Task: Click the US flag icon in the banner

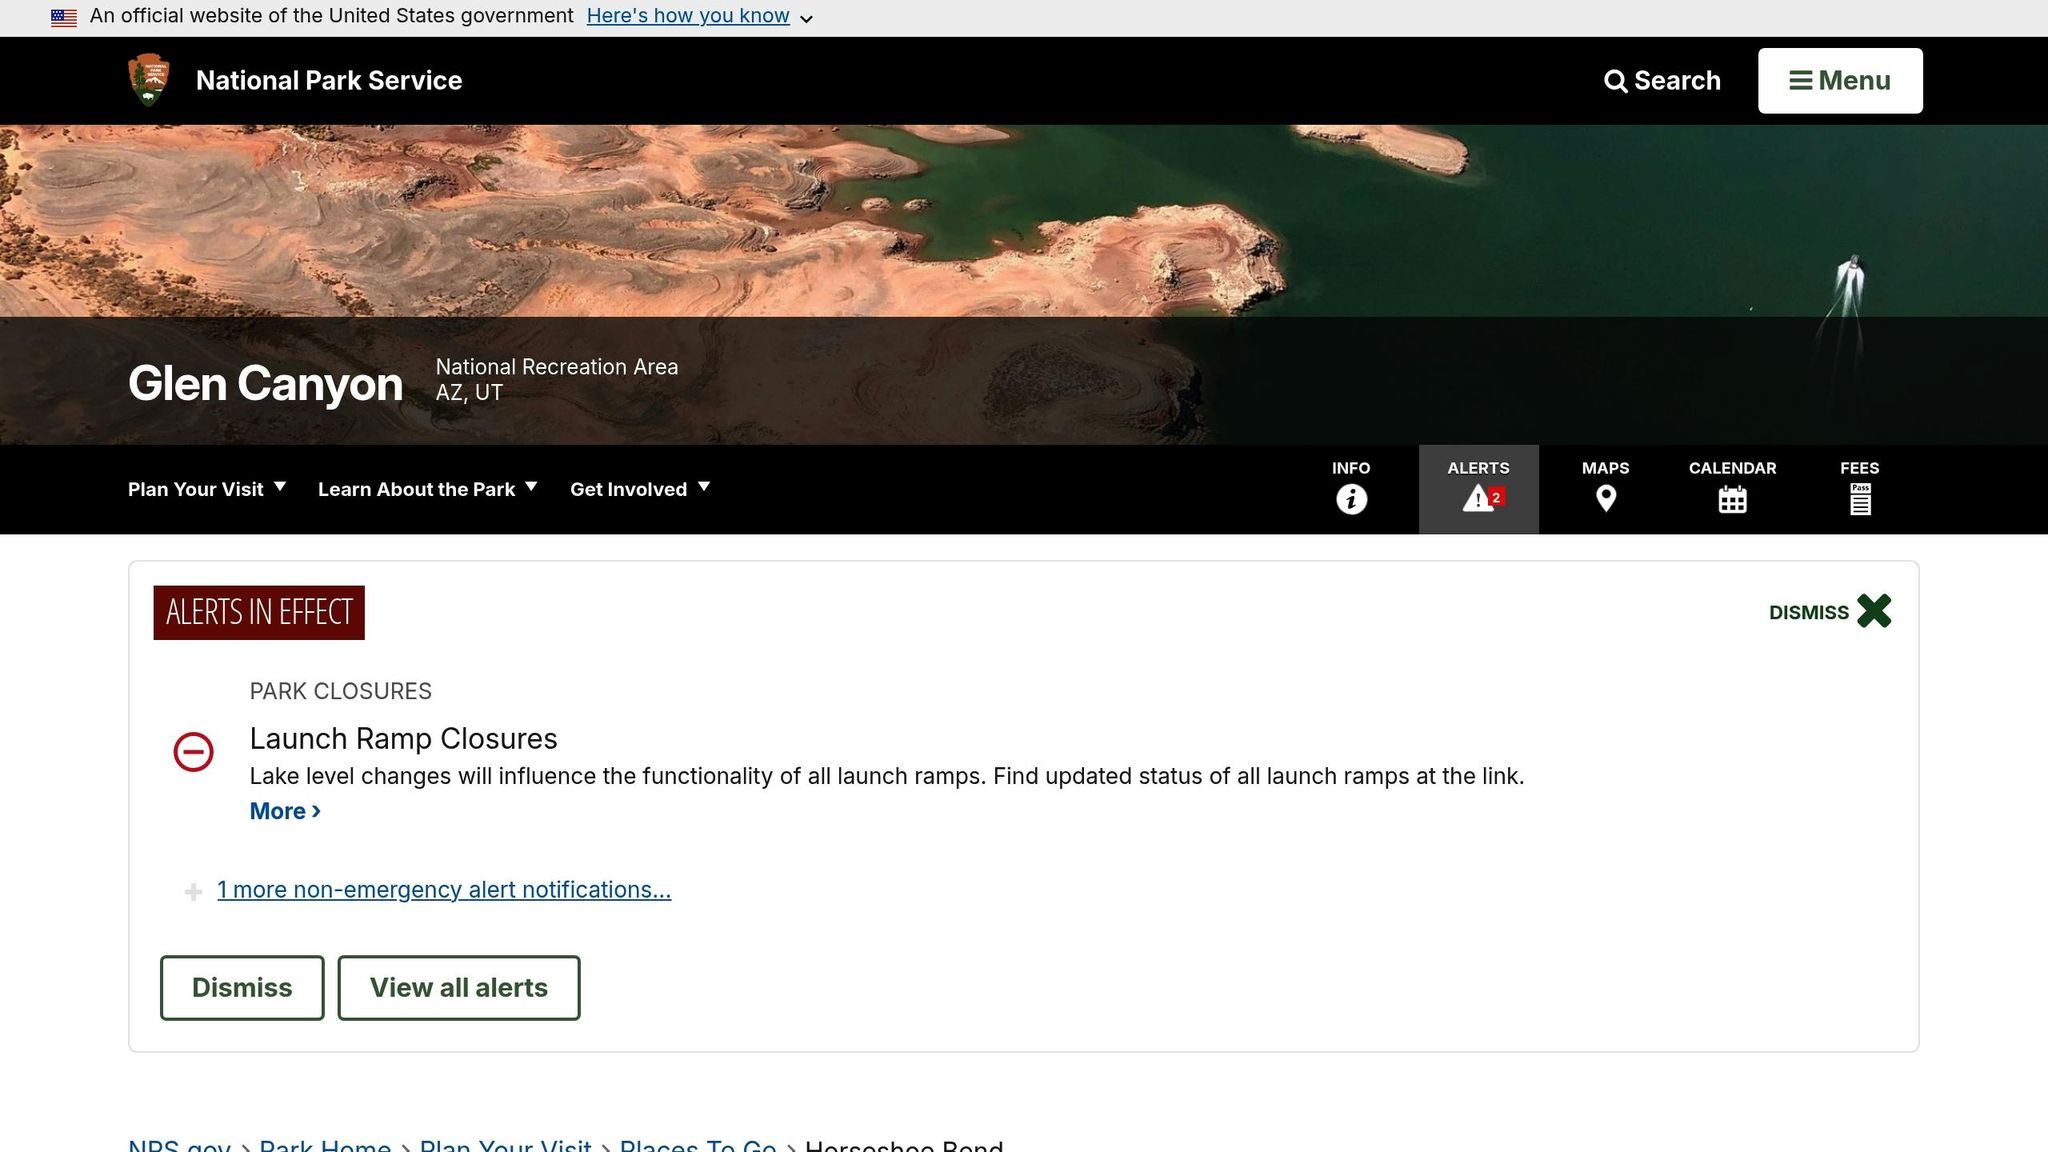Action: pyautogui.click(x=64, y=17)
